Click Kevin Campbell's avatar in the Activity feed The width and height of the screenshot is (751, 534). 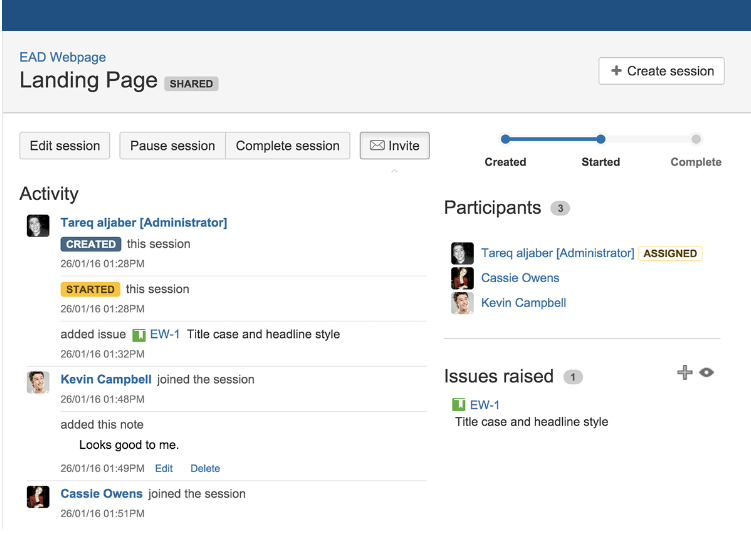tap(38, 382)
